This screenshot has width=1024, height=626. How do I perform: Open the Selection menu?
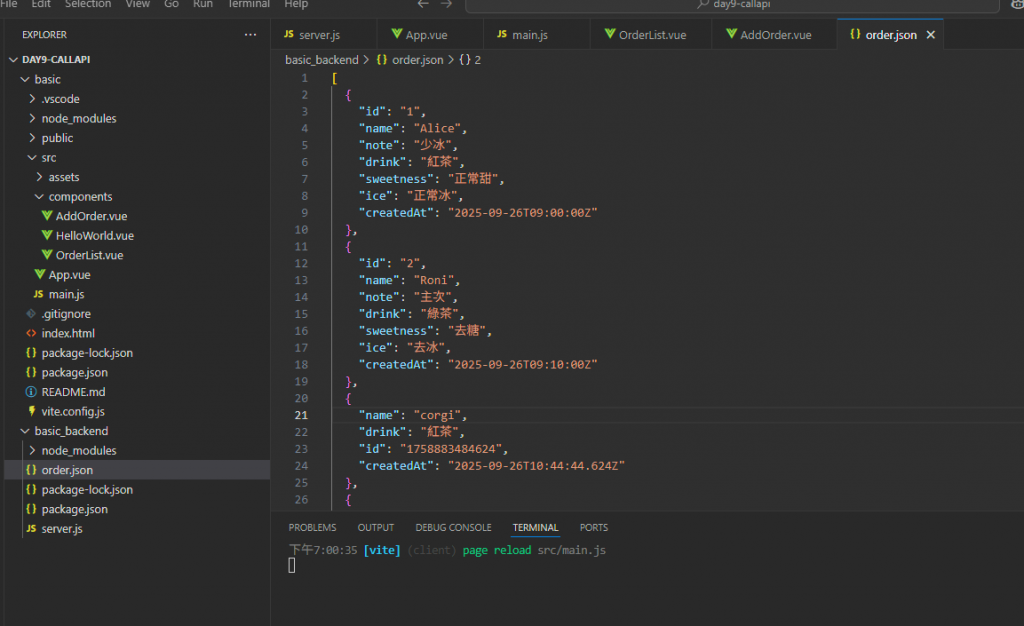tap(88, 4)
